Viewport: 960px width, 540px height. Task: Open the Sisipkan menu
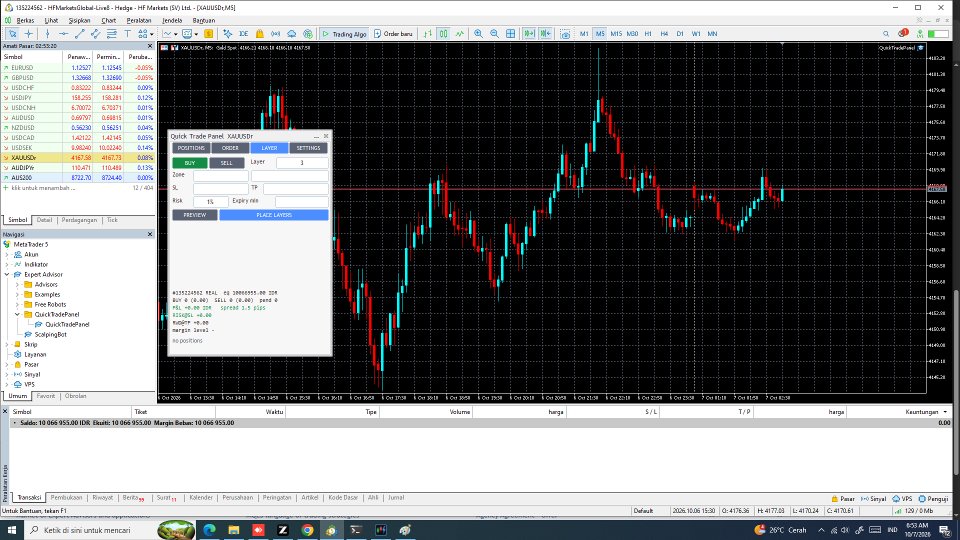pos(79,20)
